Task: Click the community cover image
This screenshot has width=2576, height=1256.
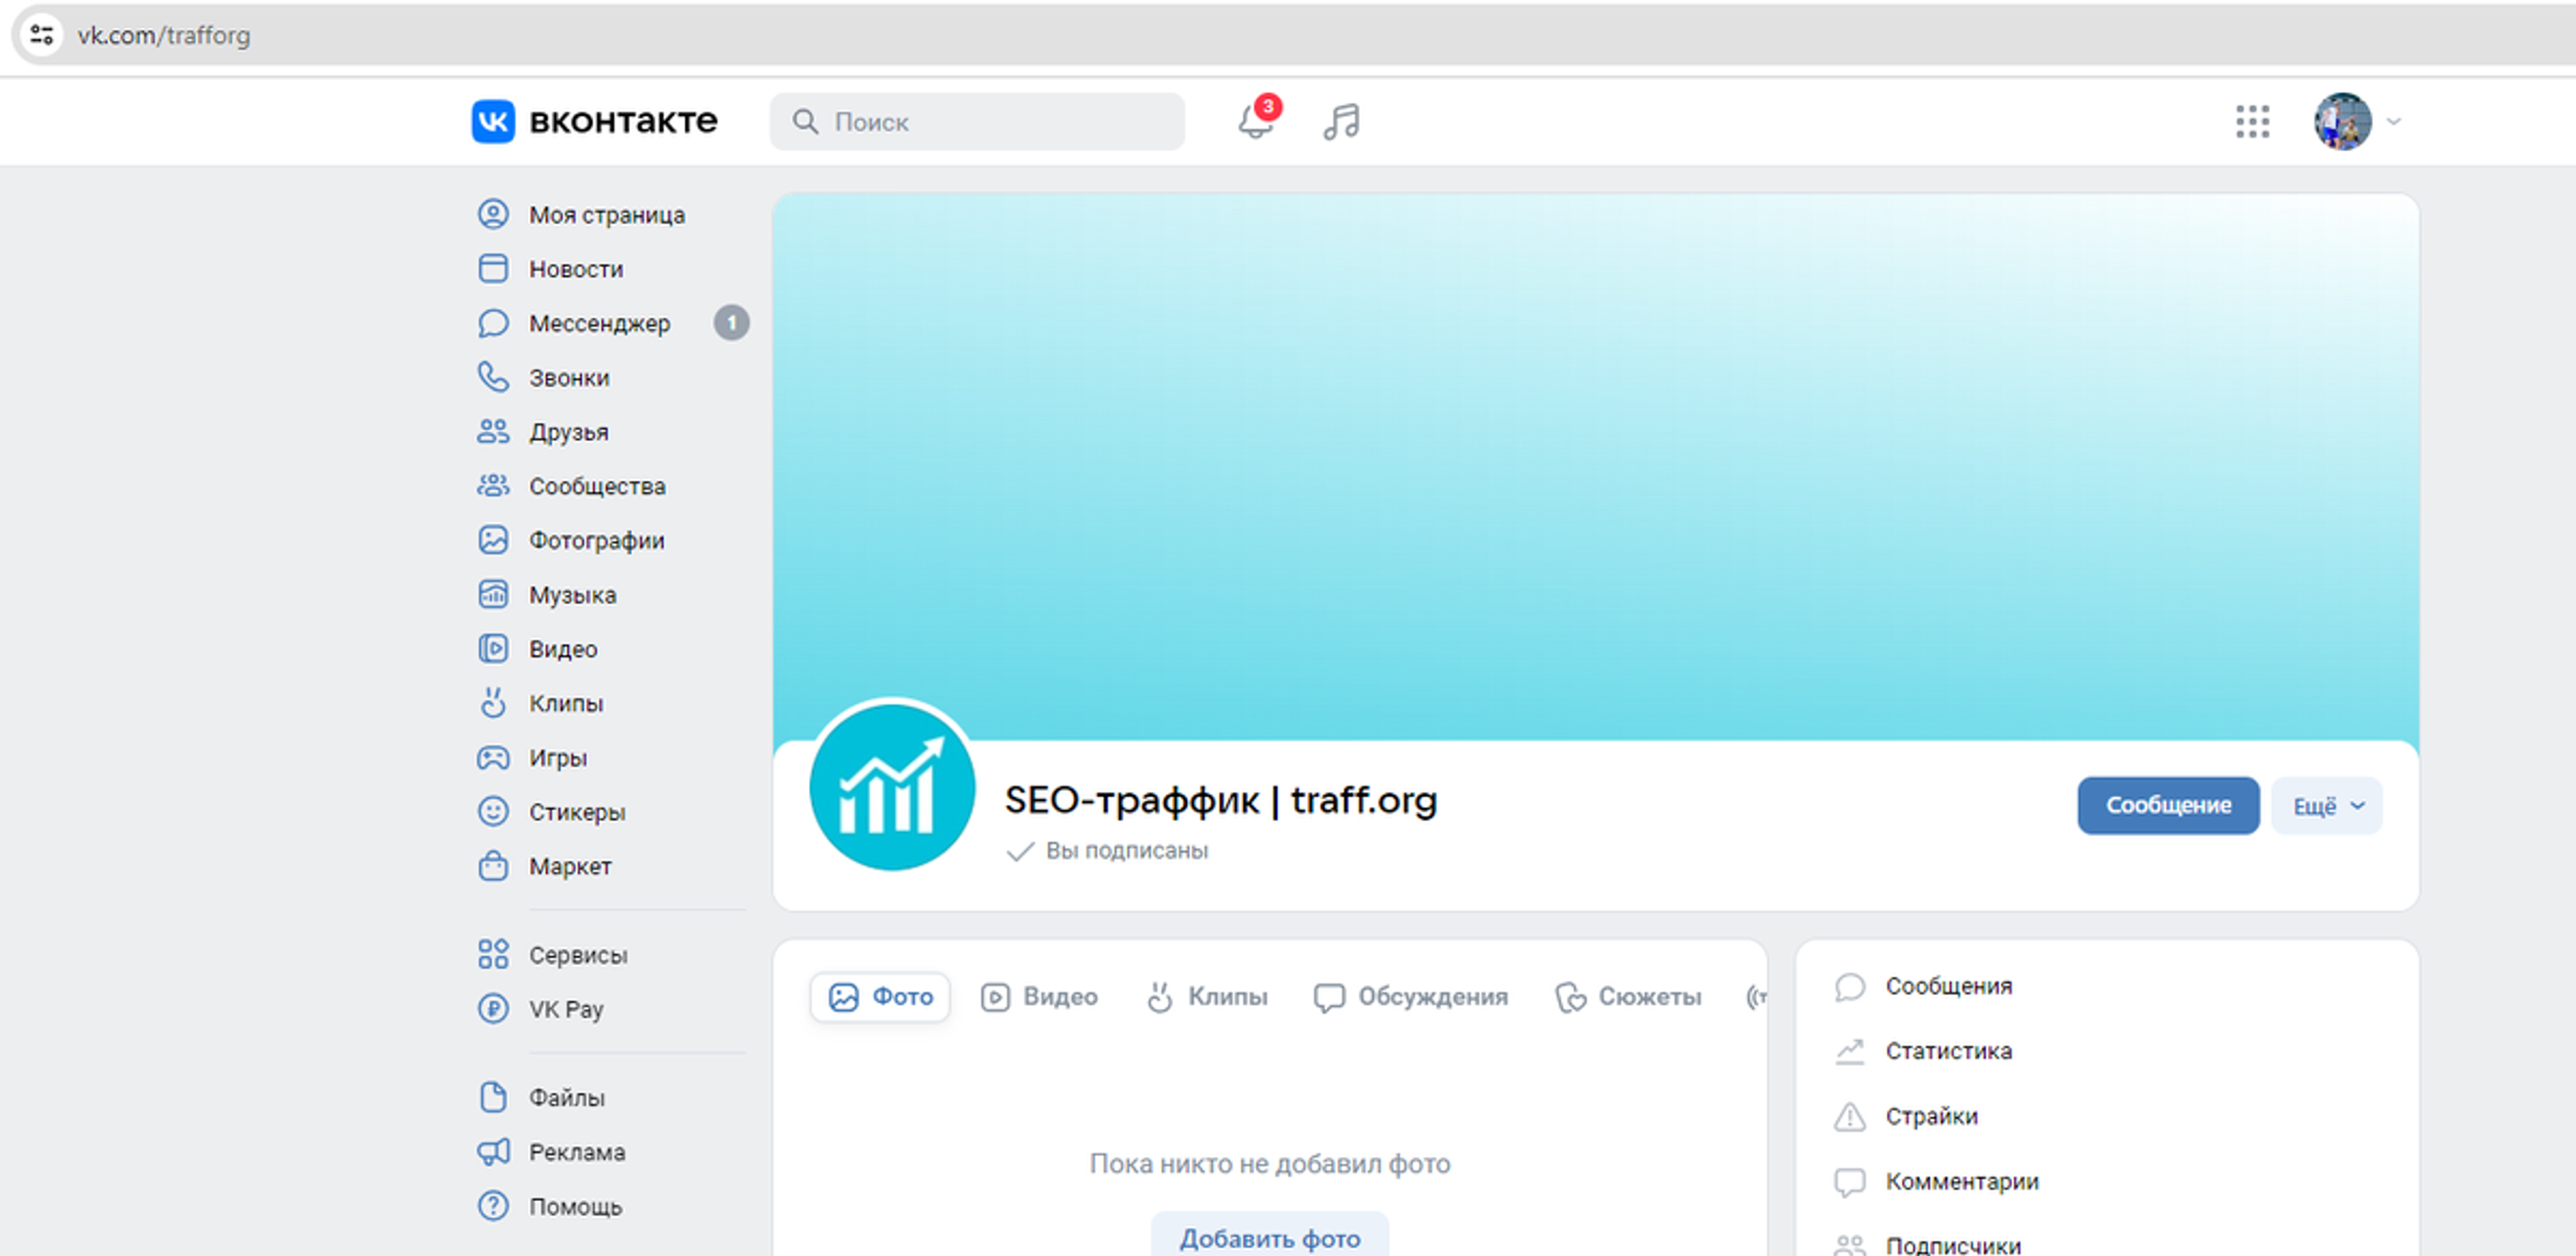Action: point(1596,467)
